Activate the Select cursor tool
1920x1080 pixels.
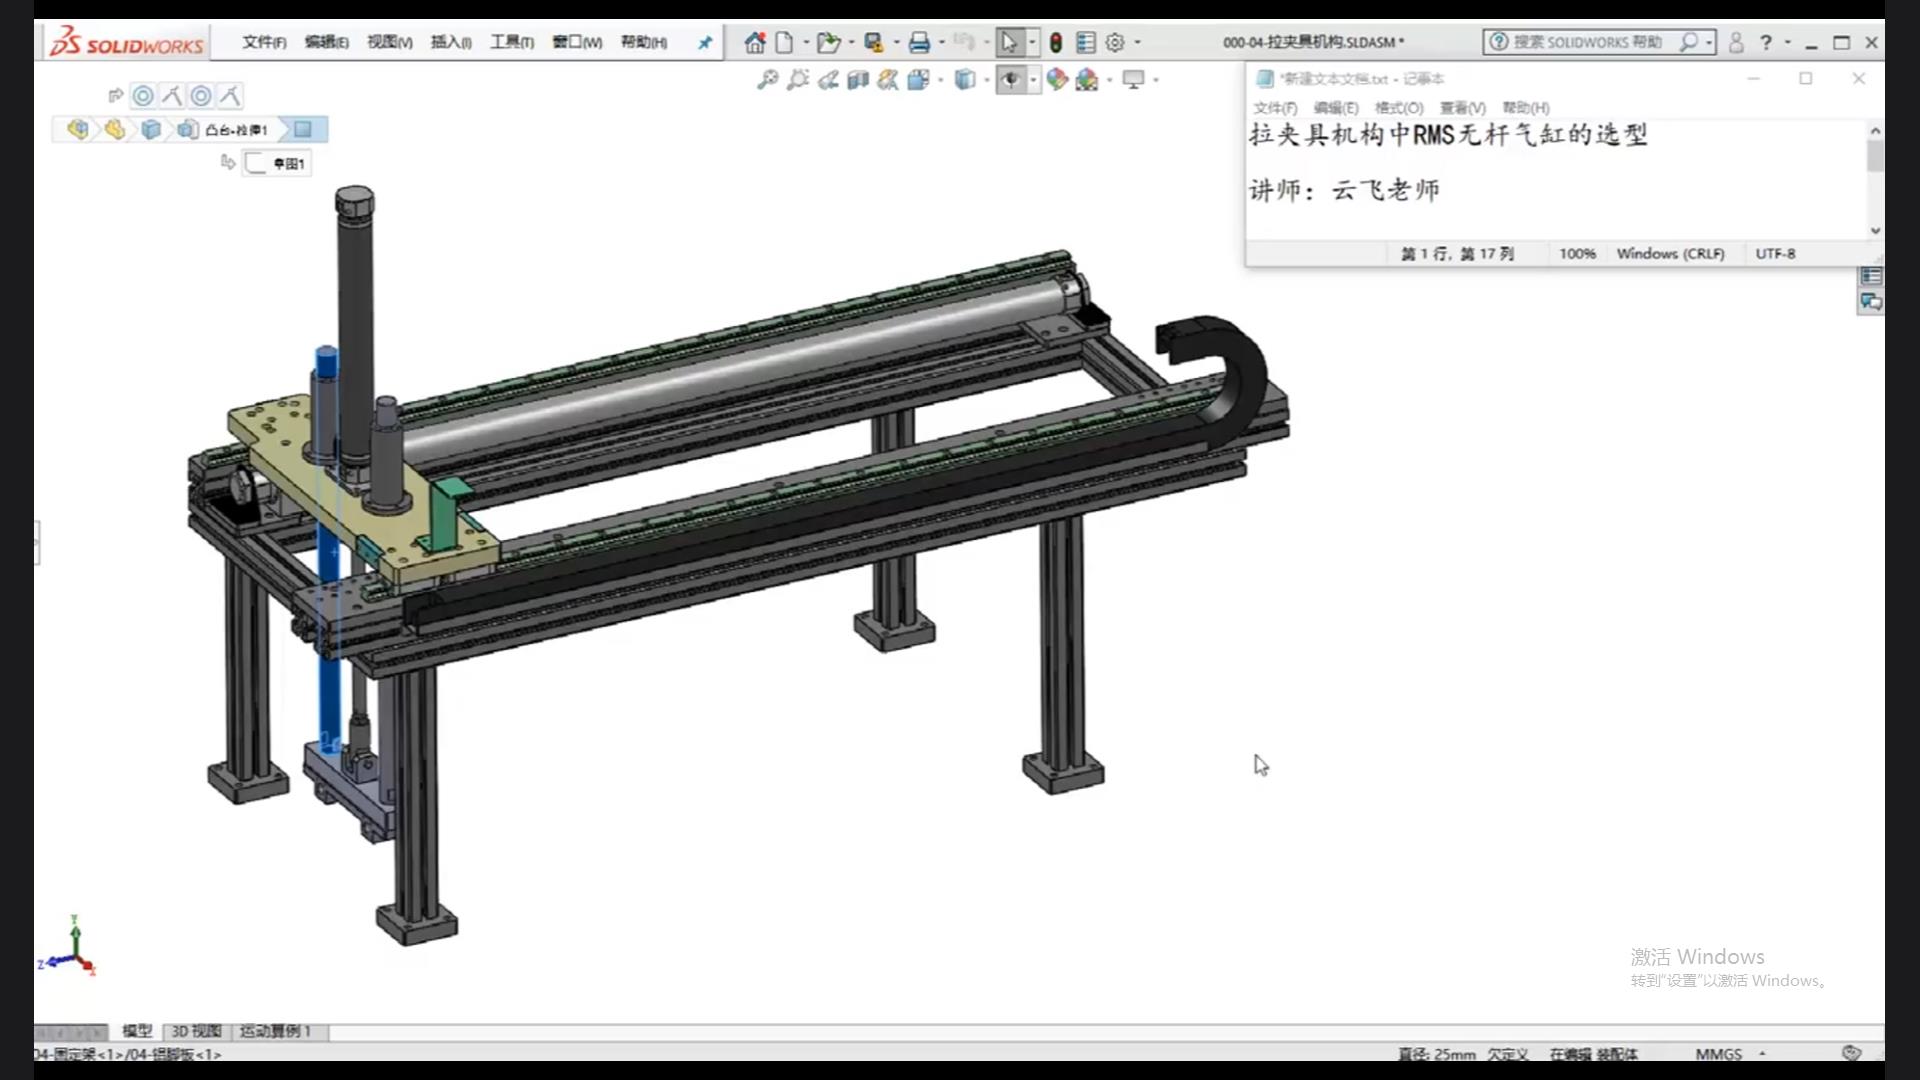(x=1009, y=43)
